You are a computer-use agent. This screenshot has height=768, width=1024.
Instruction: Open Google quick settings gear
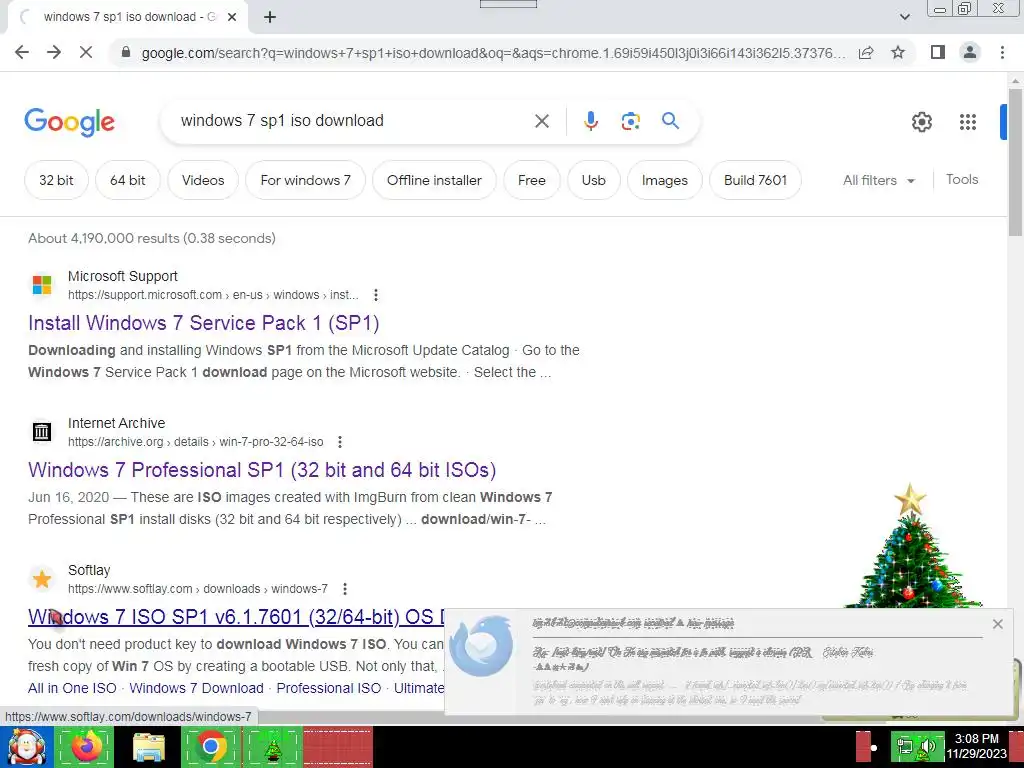[x=921, y=122]
